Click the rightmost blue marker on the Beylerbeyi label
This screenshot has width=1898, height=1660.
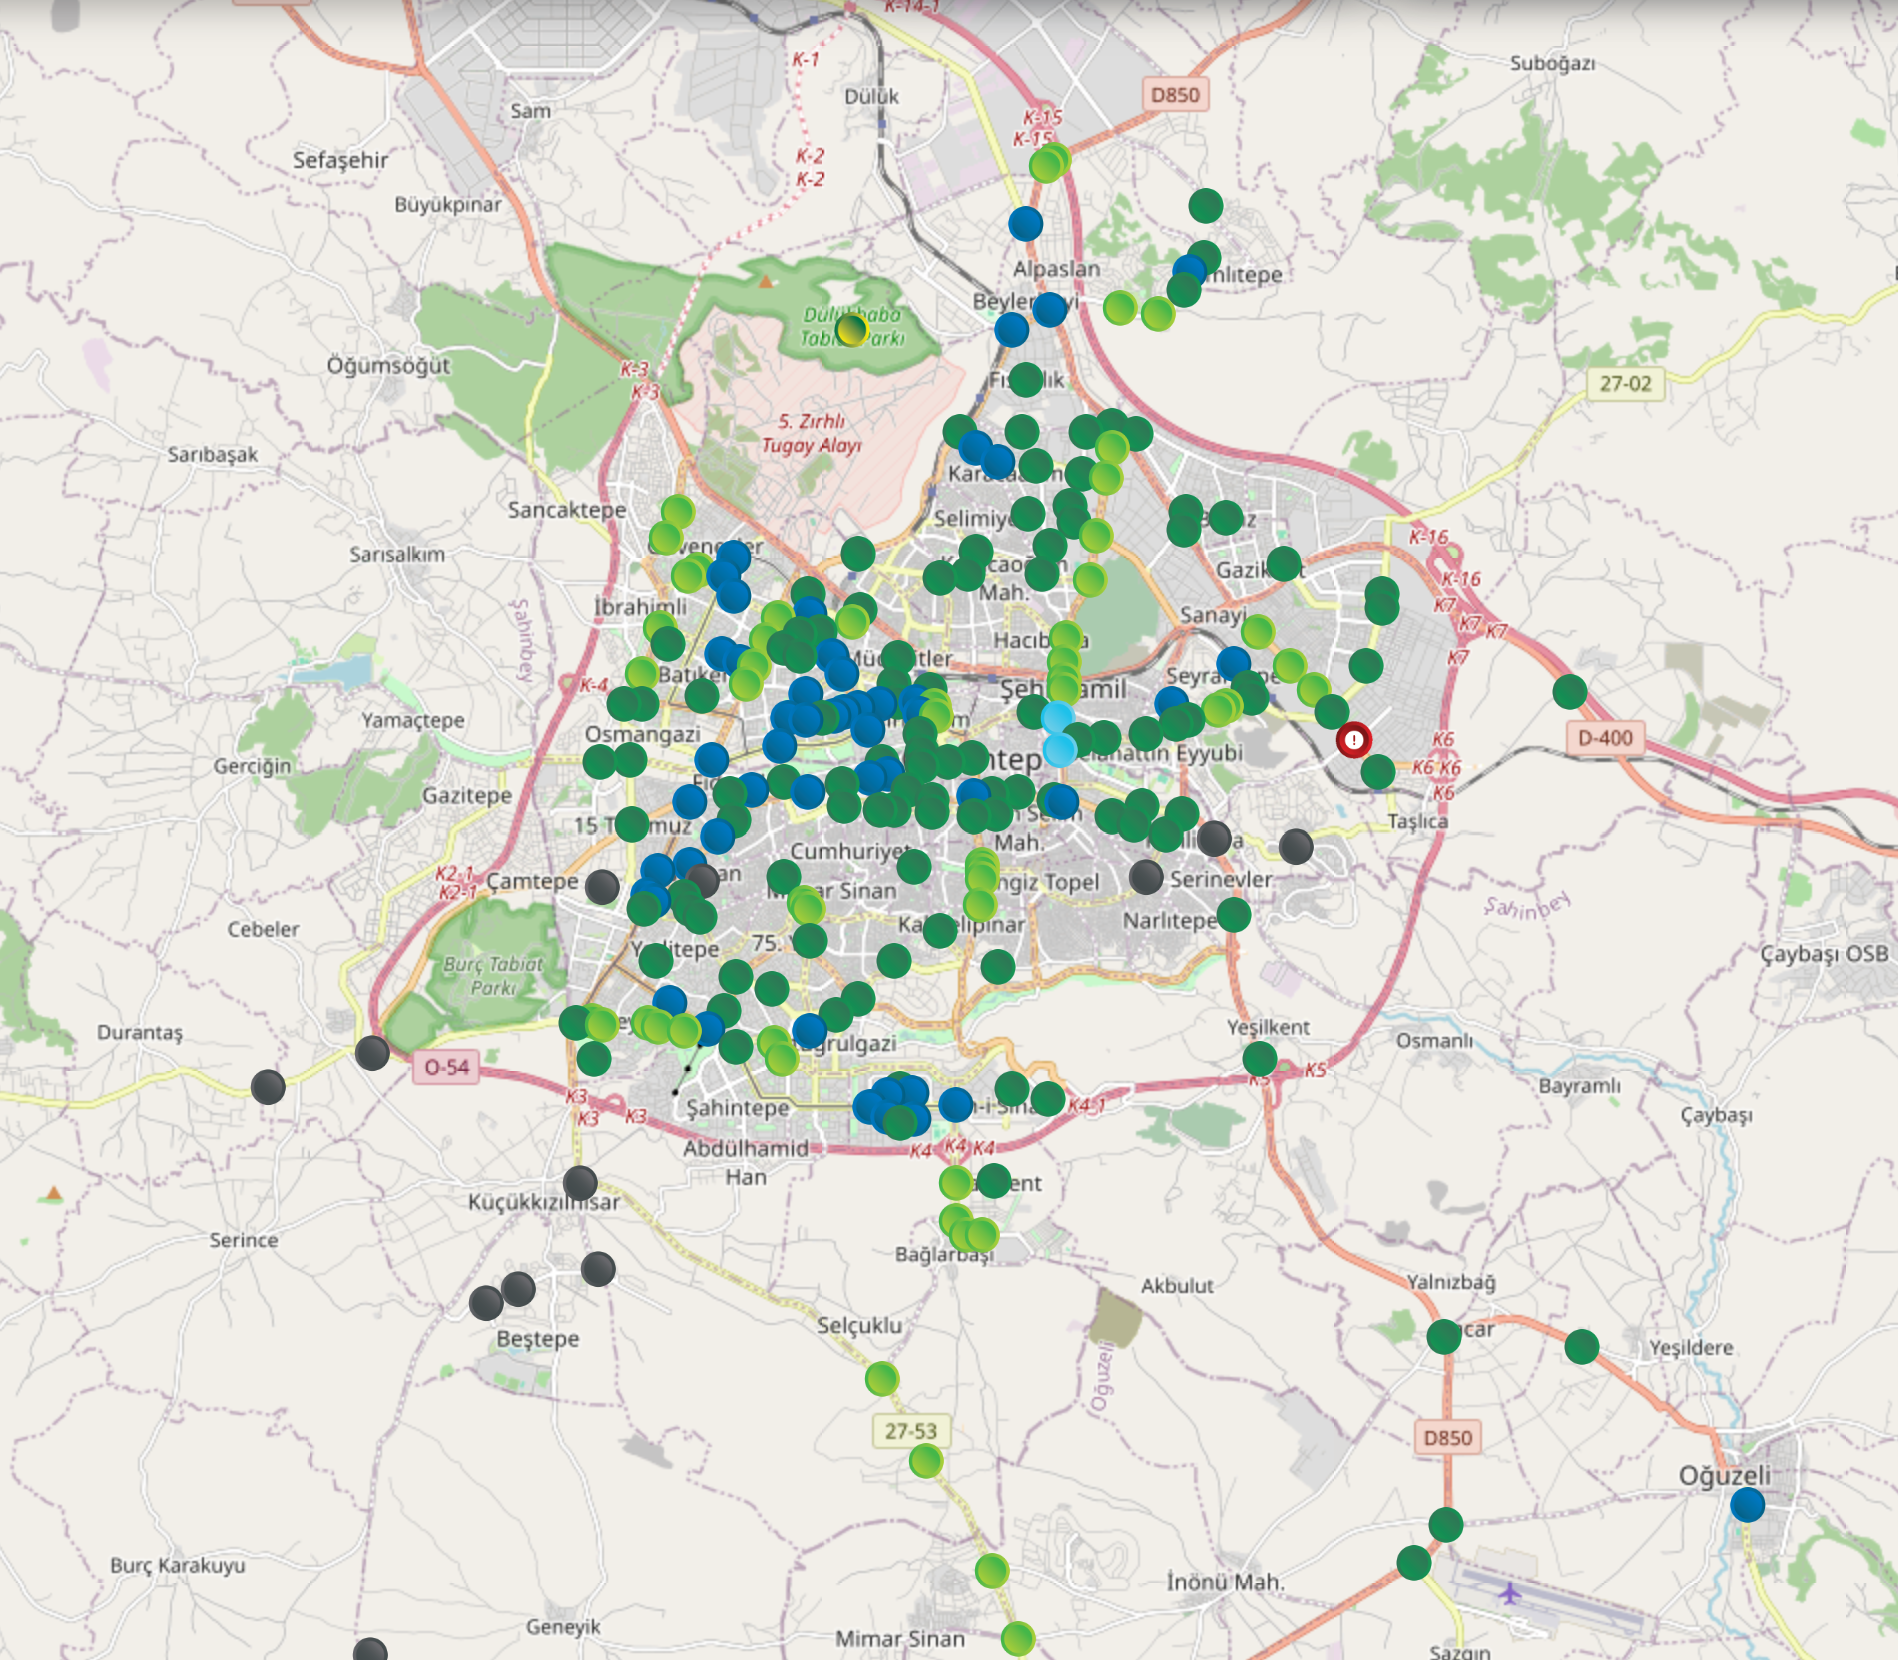(1049, 309)
